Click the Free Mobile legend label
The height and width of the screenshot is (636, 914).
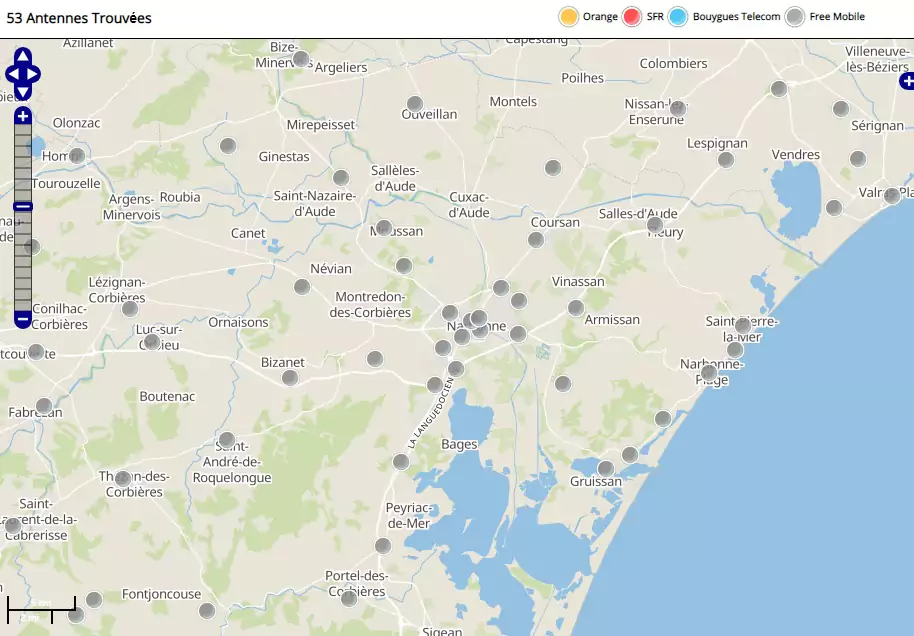(x=837, y=17)
